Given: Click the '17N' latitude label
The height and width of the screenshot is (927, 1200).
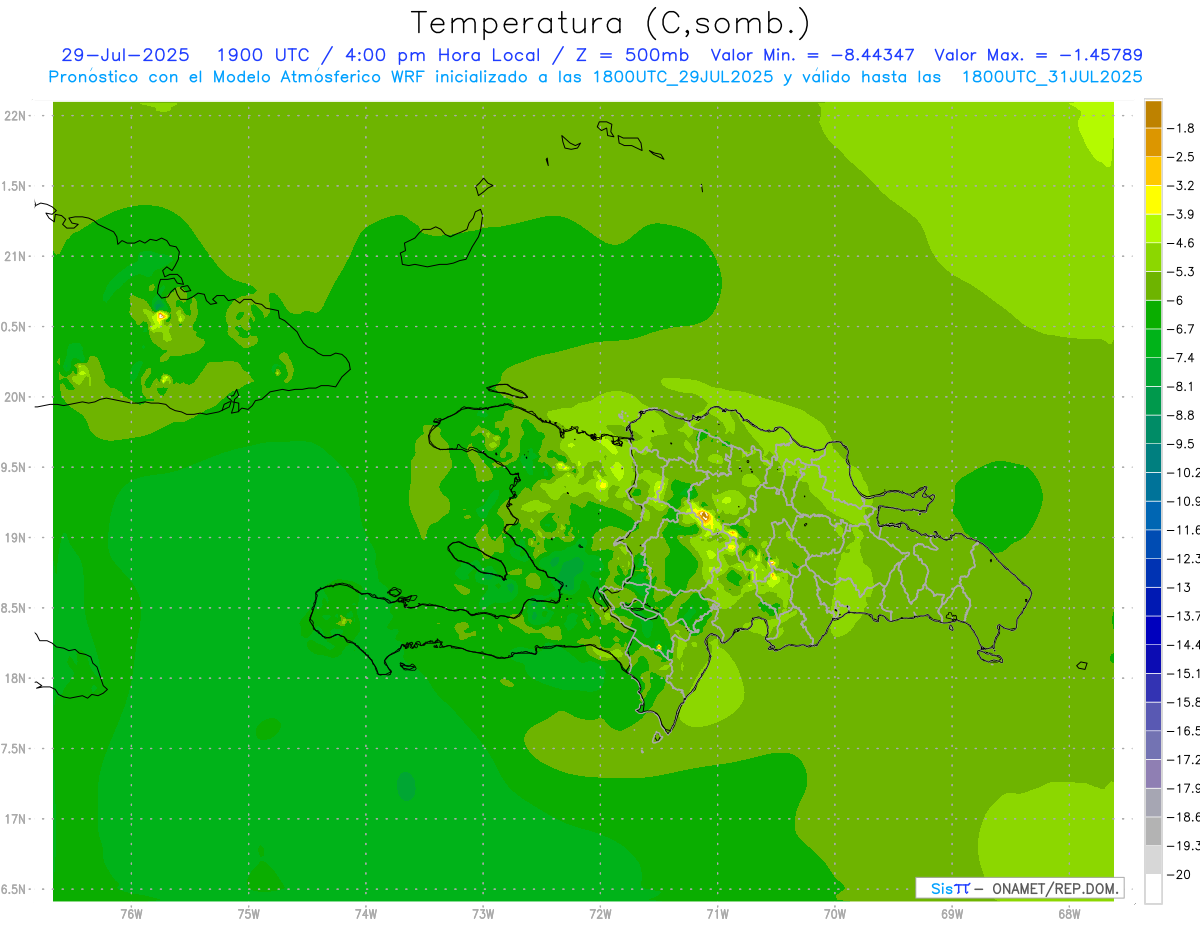Looking at the screenshot, I should click(x=16, y=820).
